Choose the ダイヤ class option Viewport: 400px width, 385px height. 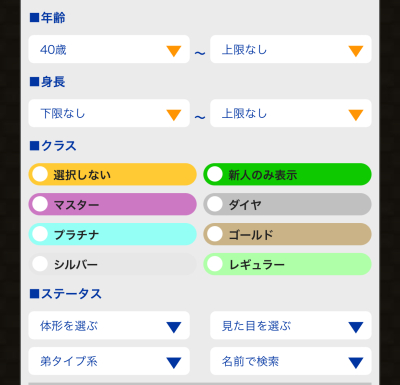(287, 204)
